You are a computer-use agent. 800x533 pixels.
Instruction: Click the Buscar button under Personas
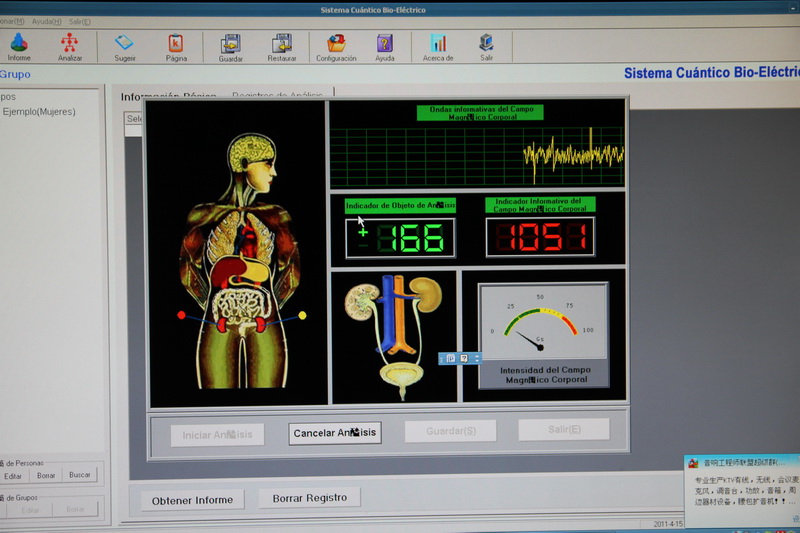click(x=79, y=476)
